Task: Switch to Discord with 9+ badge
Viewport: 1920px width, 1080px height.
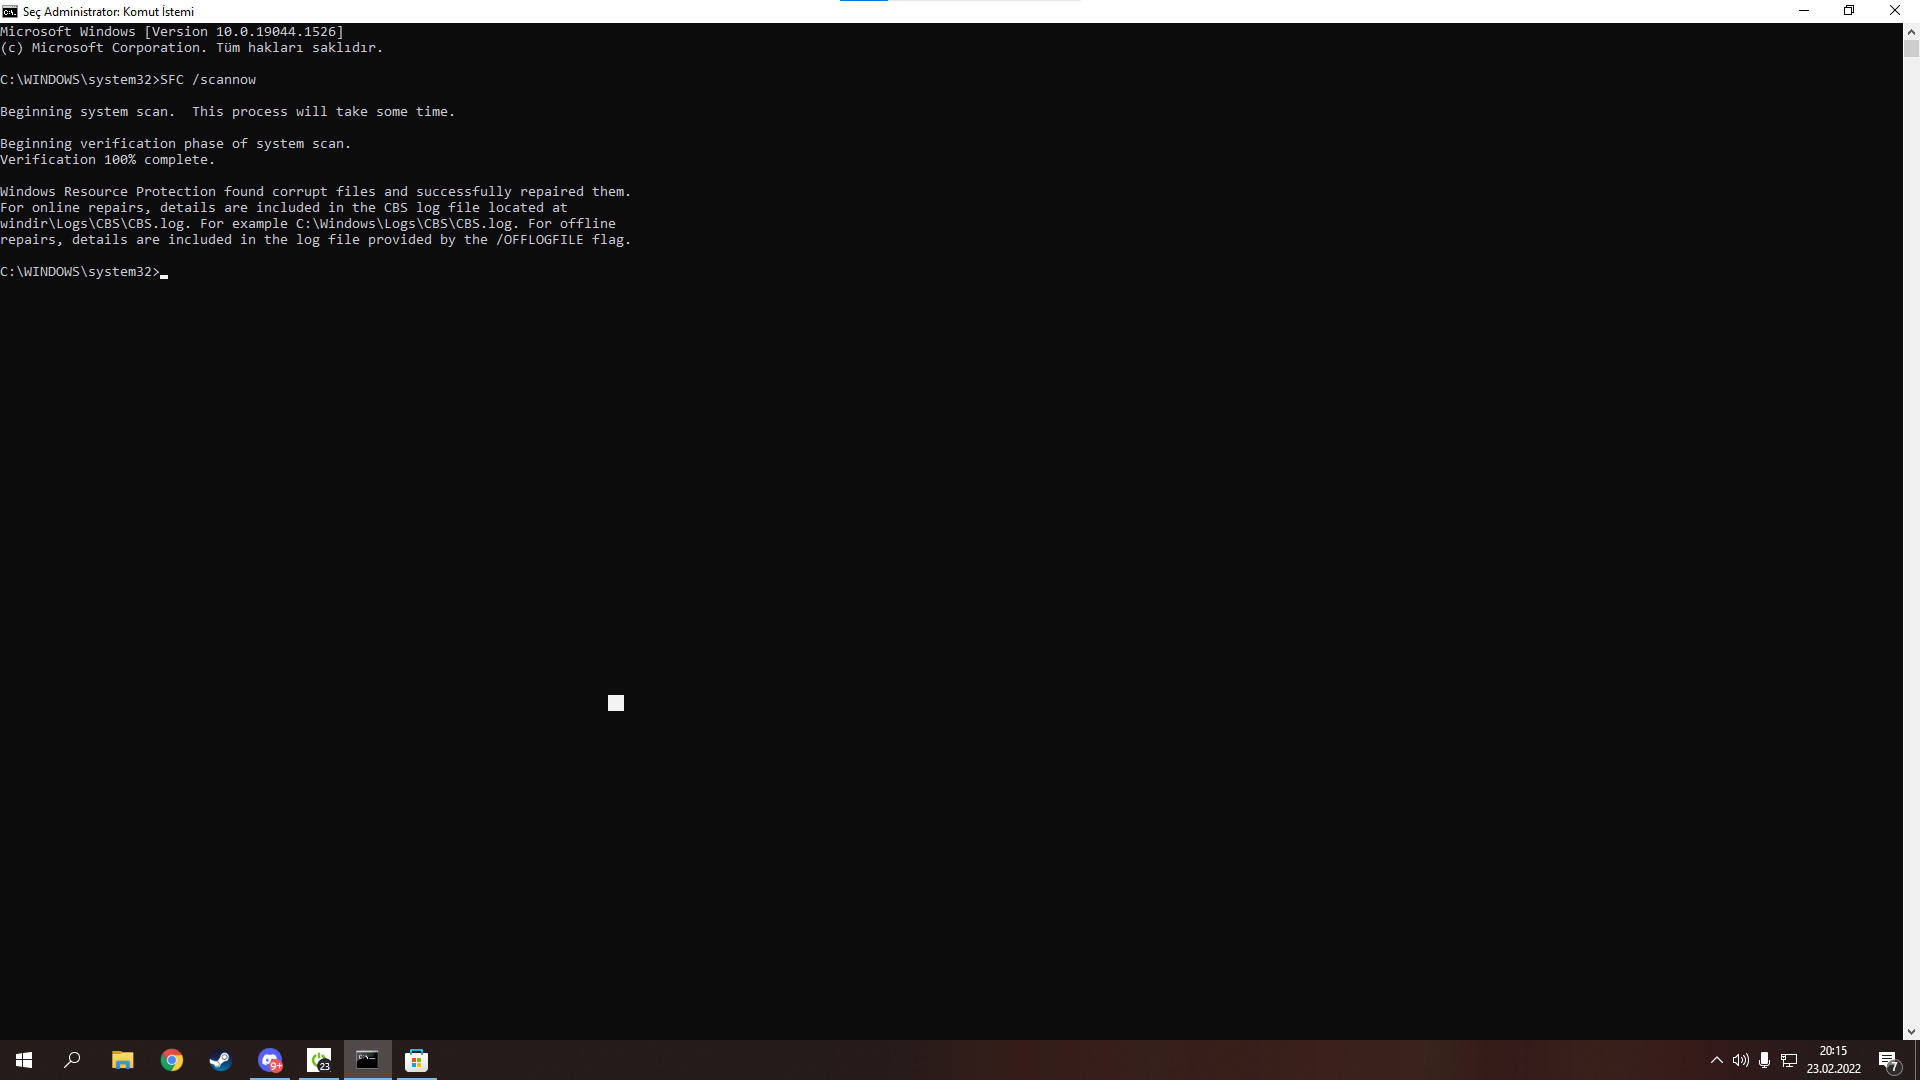Action: 270,1060
